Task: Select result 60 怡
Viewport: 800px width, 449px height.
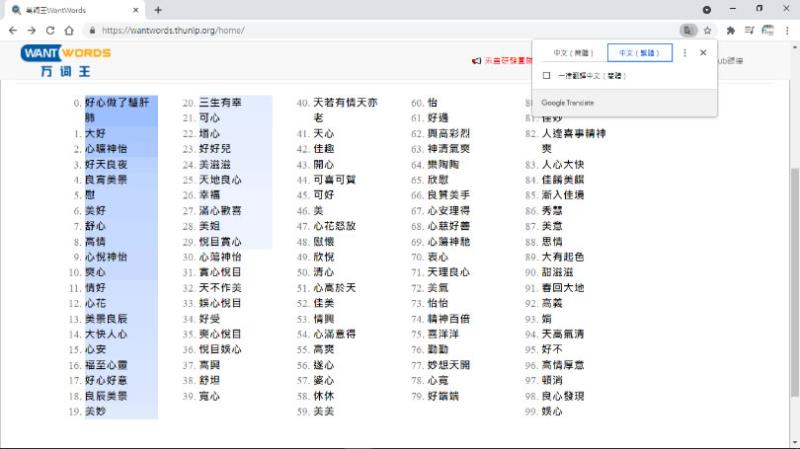Action: pos(433,103)
